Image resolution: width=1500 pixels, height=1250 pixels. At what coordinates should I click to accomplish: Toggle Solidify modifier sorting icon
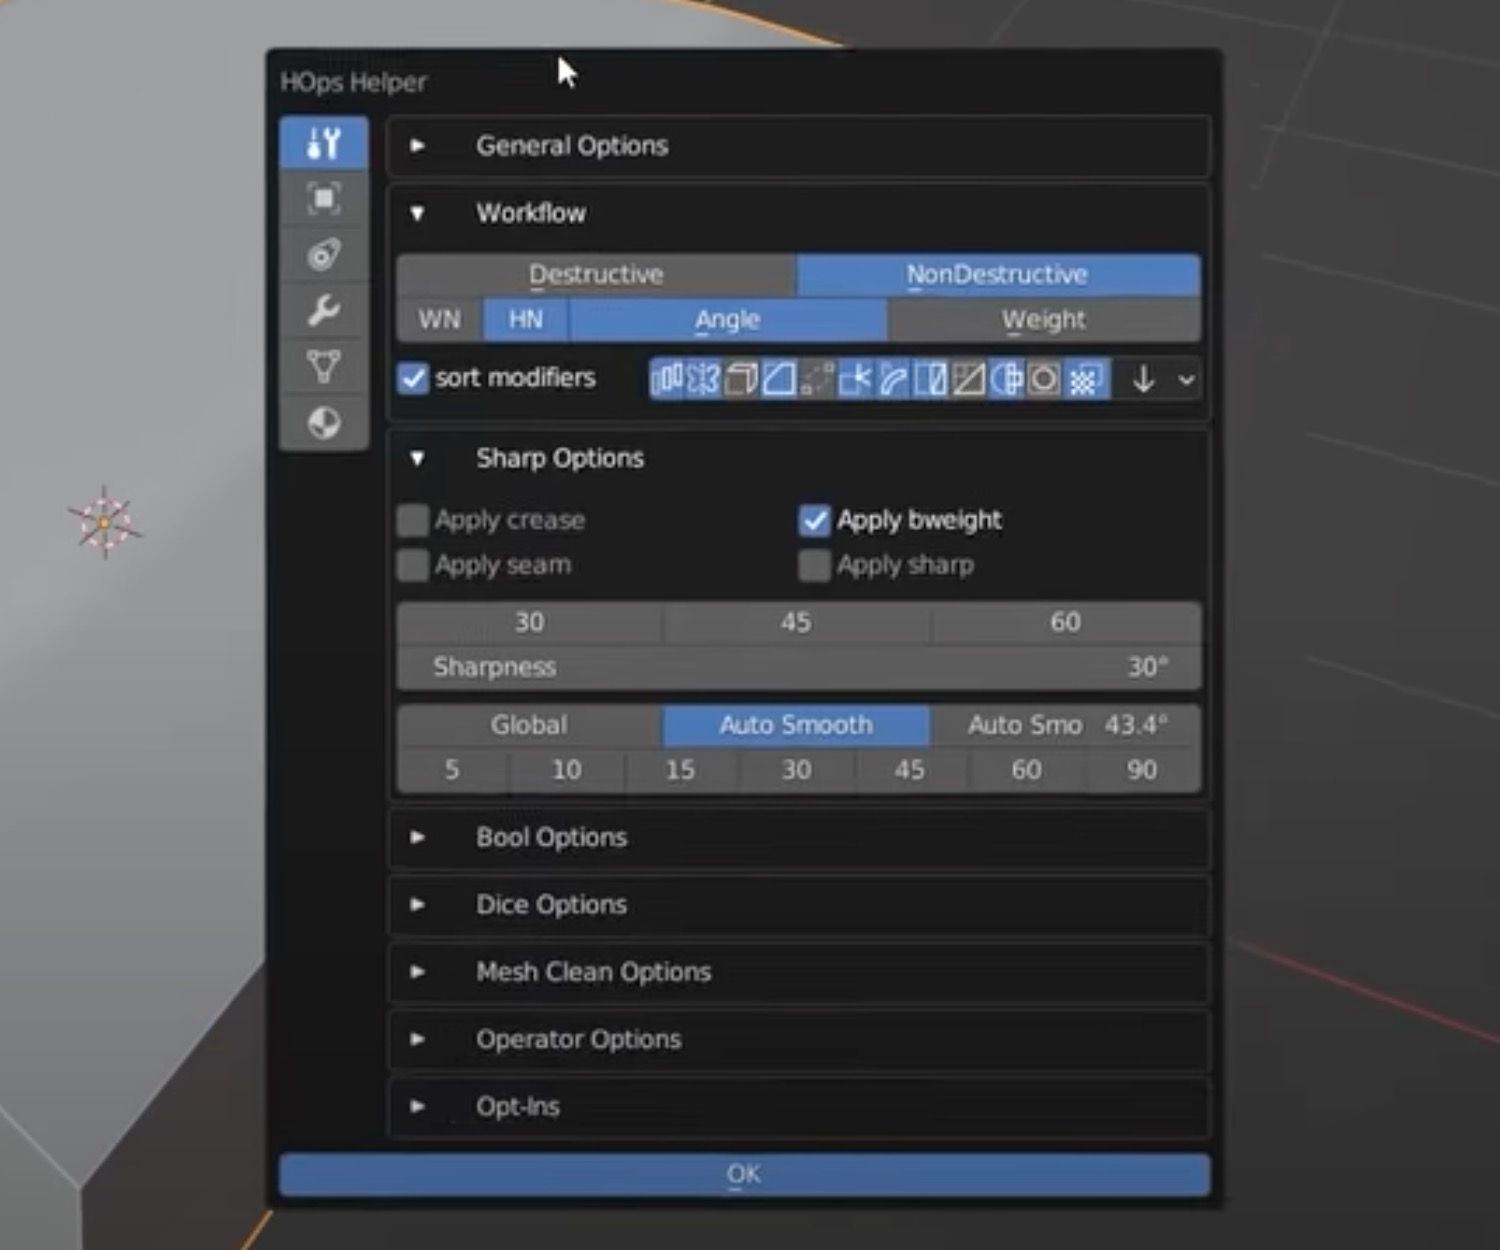[741, 379]
